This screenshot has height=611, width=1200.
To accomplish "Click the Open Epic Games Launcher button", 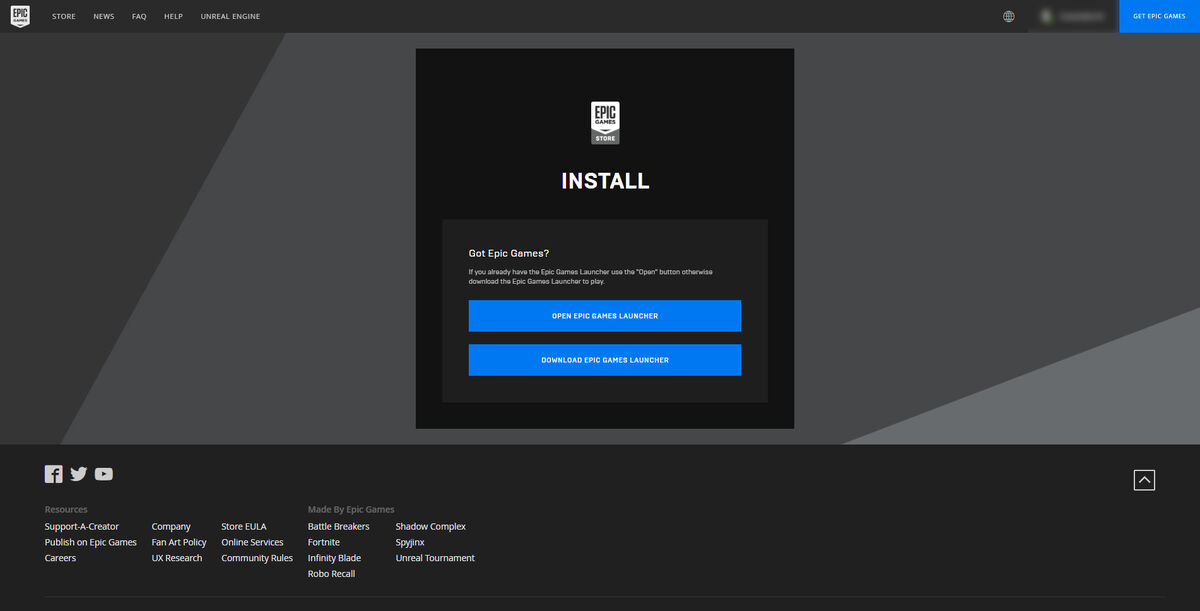I will [x=605, y=316].
